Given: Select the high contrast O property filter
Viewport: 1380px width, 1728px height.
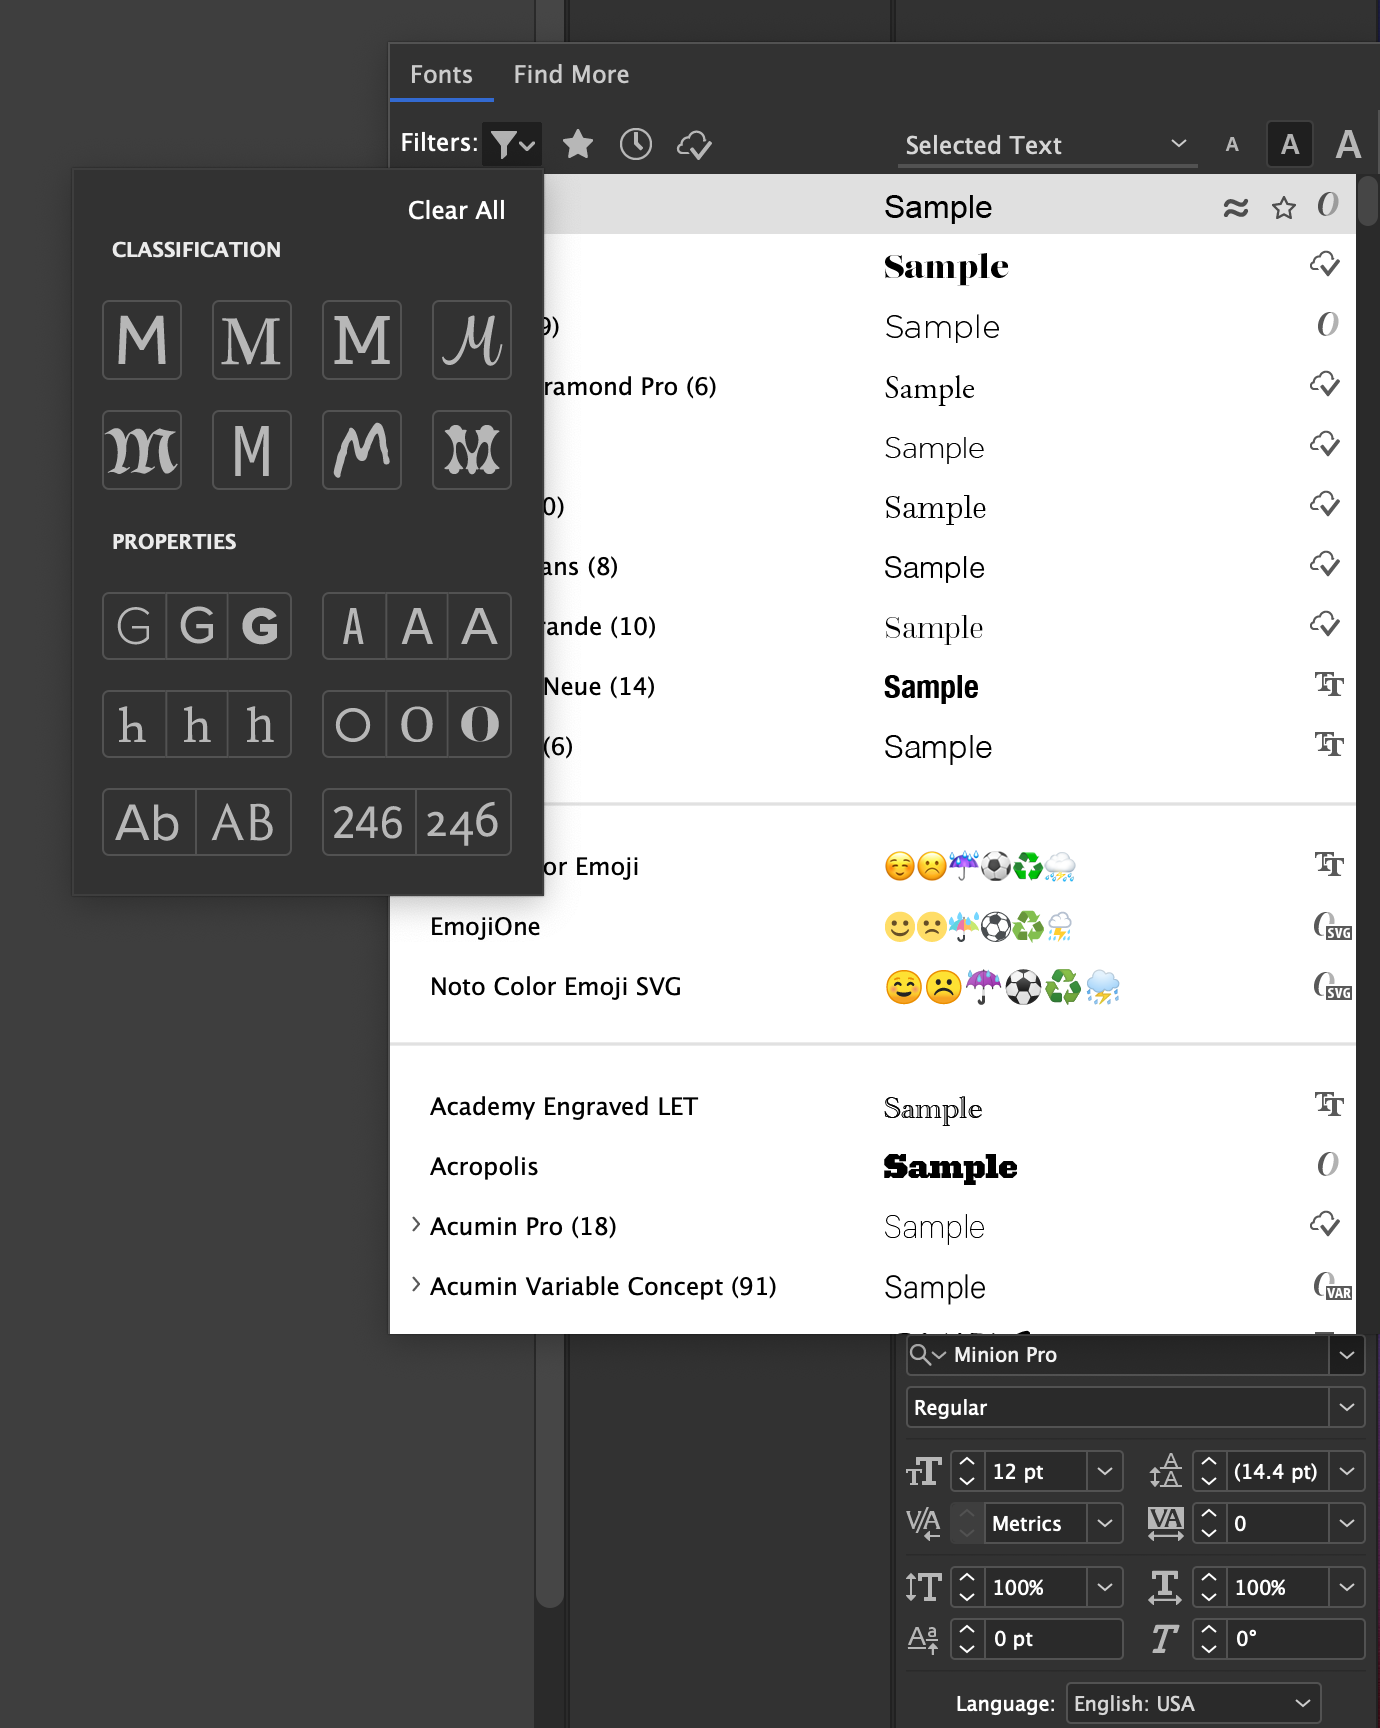Looking at the screenshot, I should point(480,724).
